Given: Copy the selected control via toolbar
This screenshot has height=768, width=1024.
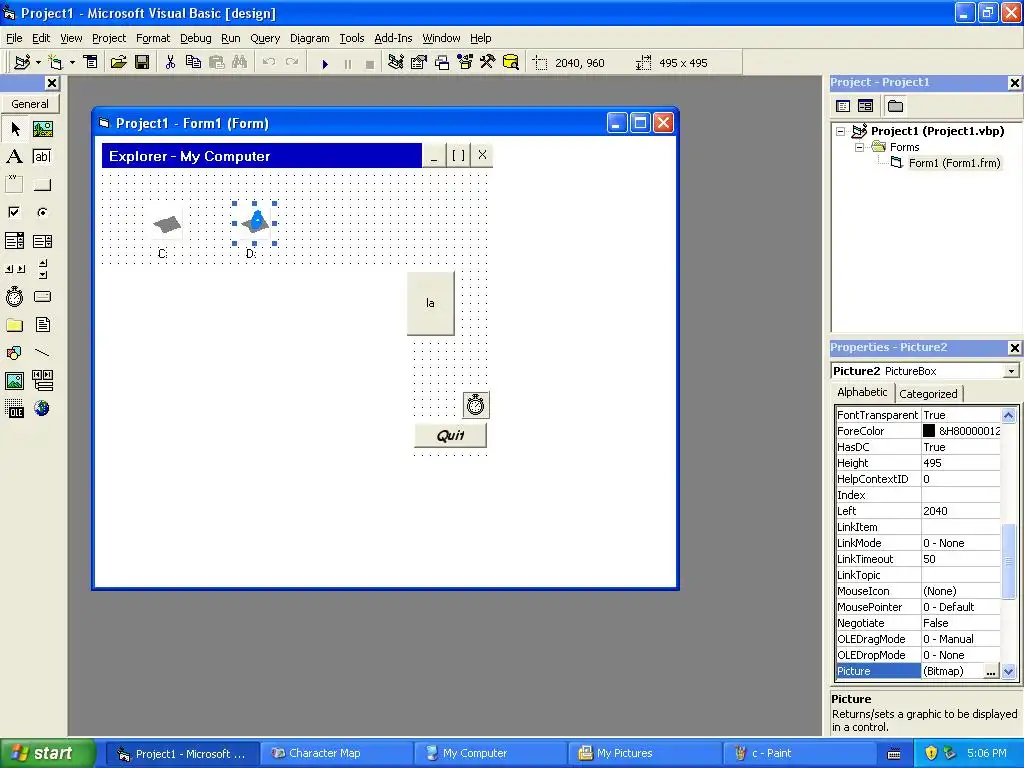Looking at the screenshot, I should point(193,62).
